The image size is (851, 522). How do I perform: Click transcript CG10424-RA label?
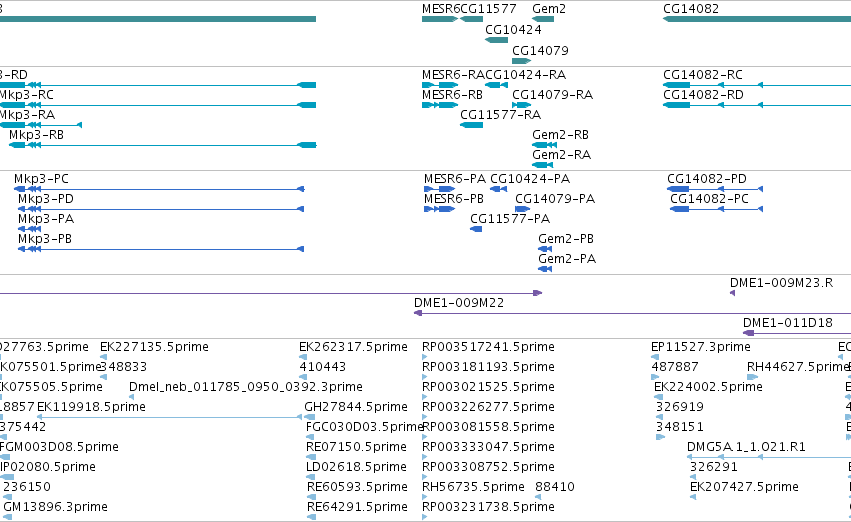[x=526, y=75]
